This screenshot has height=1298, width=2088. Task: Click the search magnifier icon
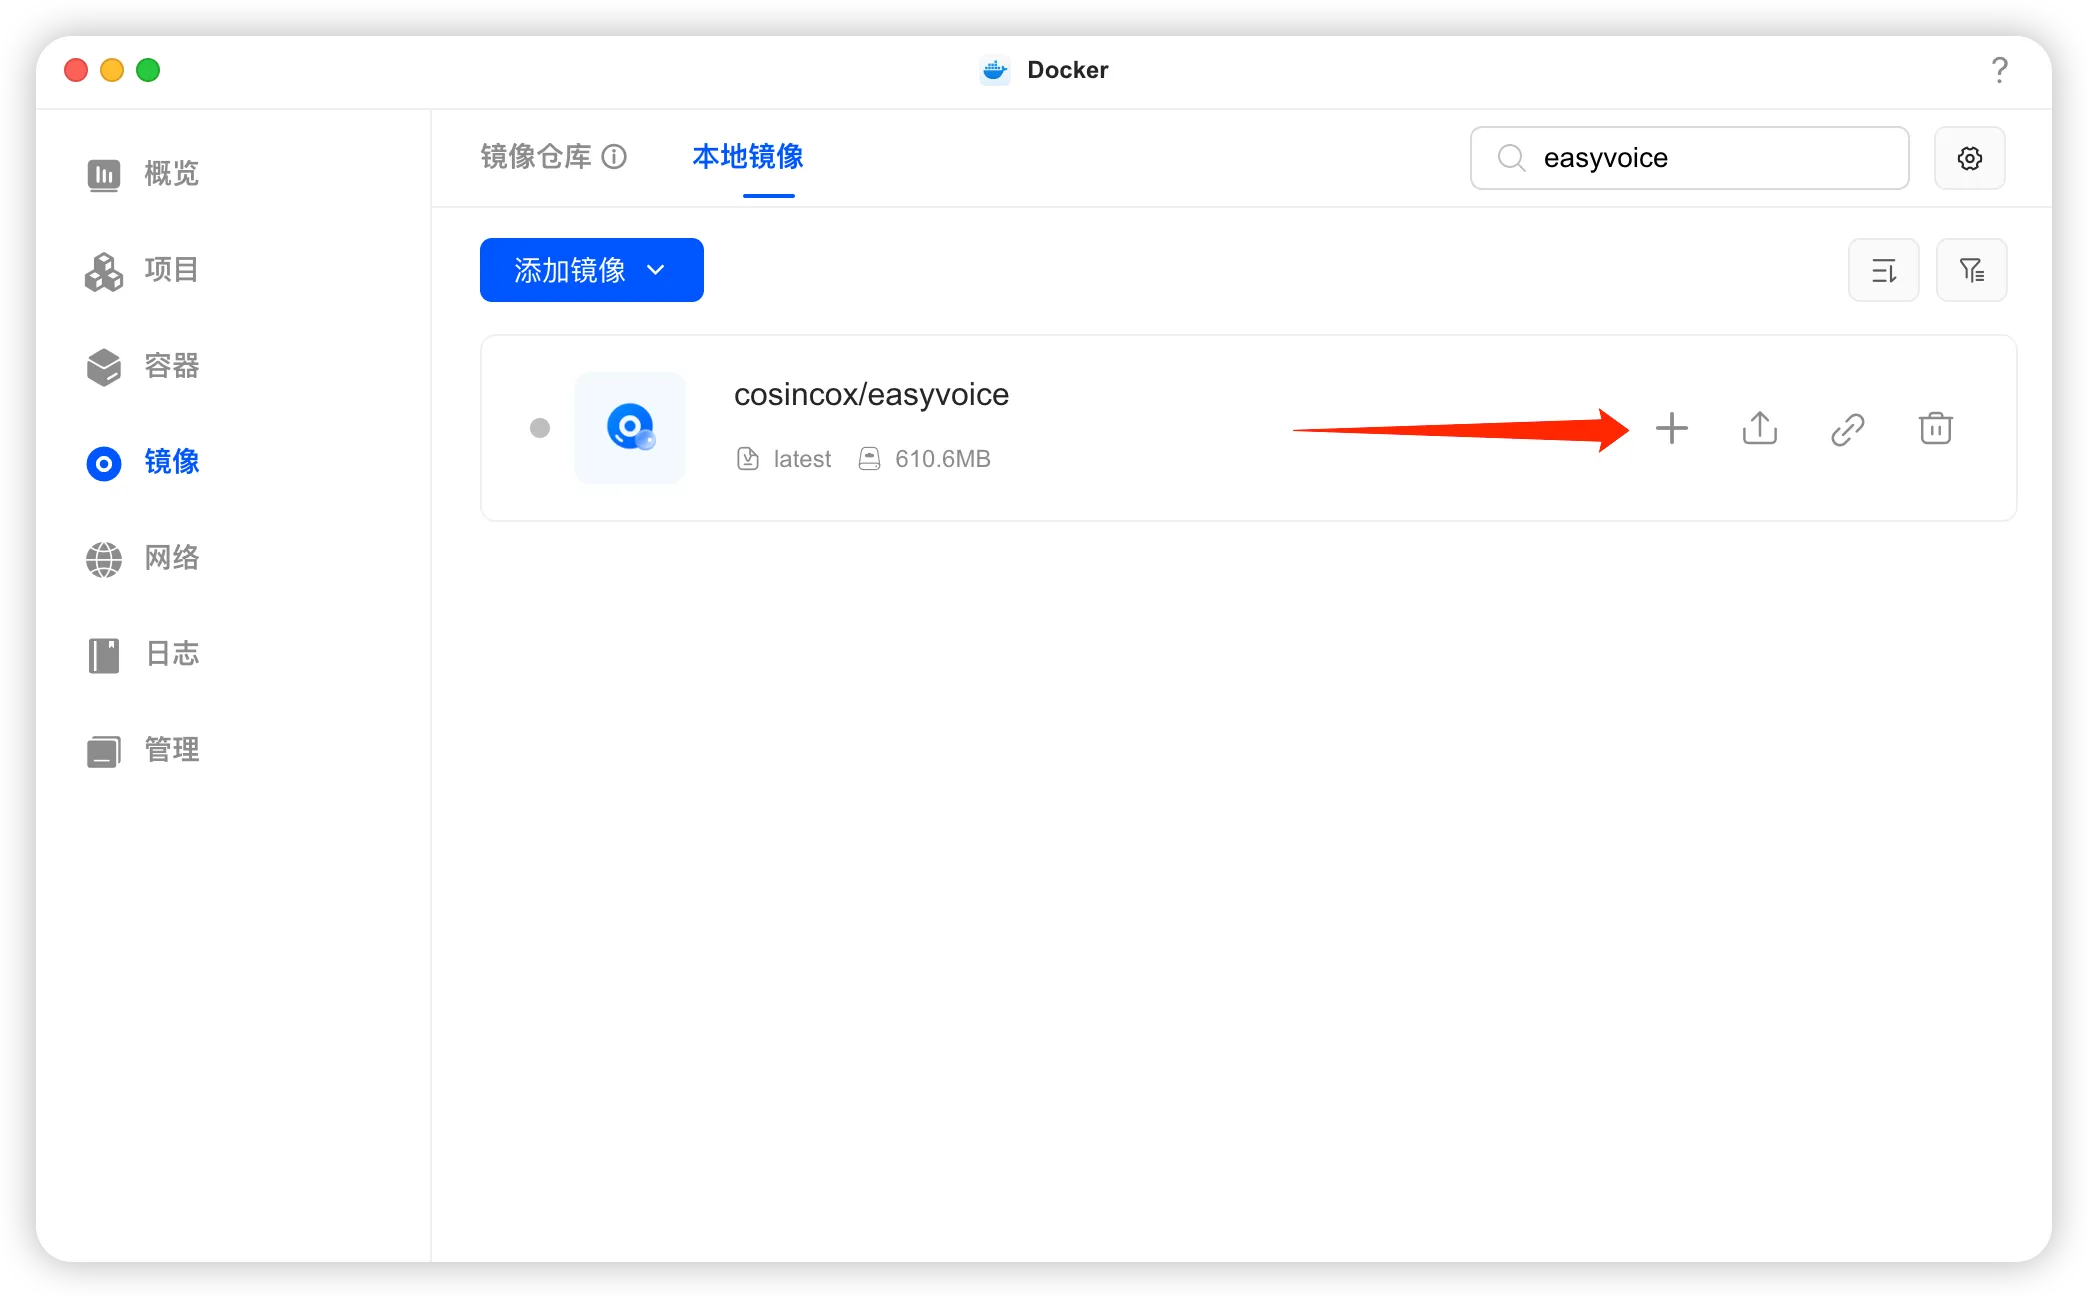(x=1511, y=158)
